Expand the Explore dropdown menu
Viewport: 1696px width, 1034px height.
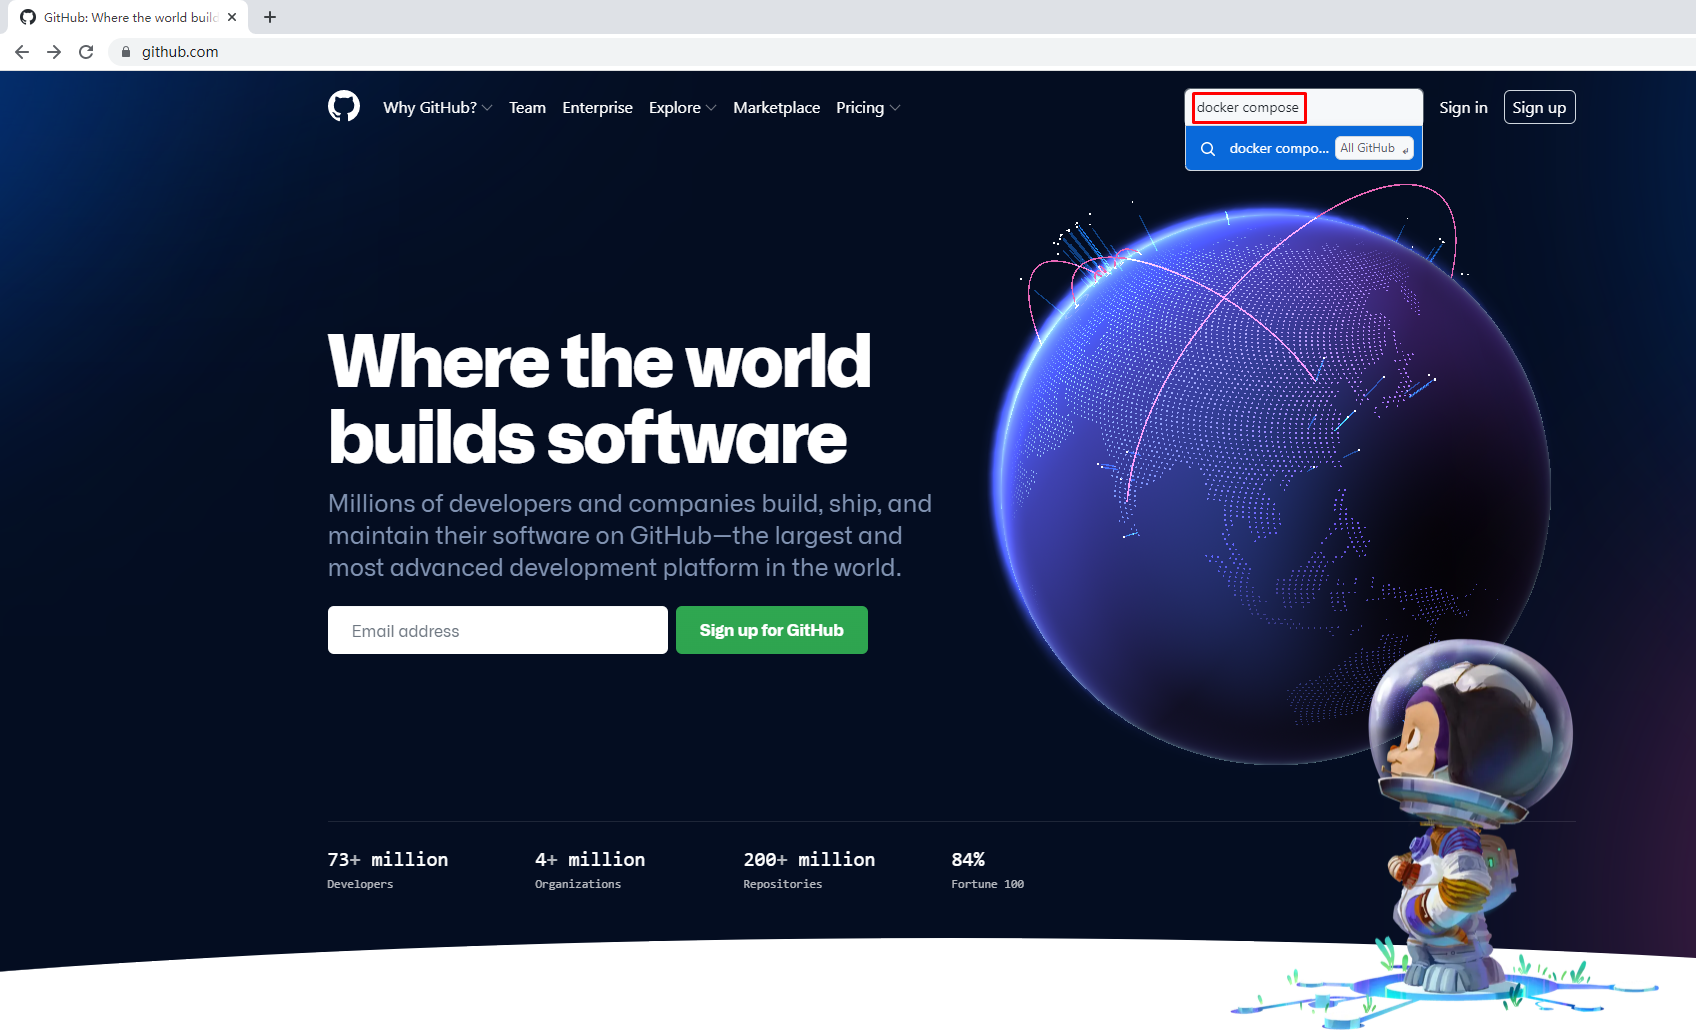point(682,107)
